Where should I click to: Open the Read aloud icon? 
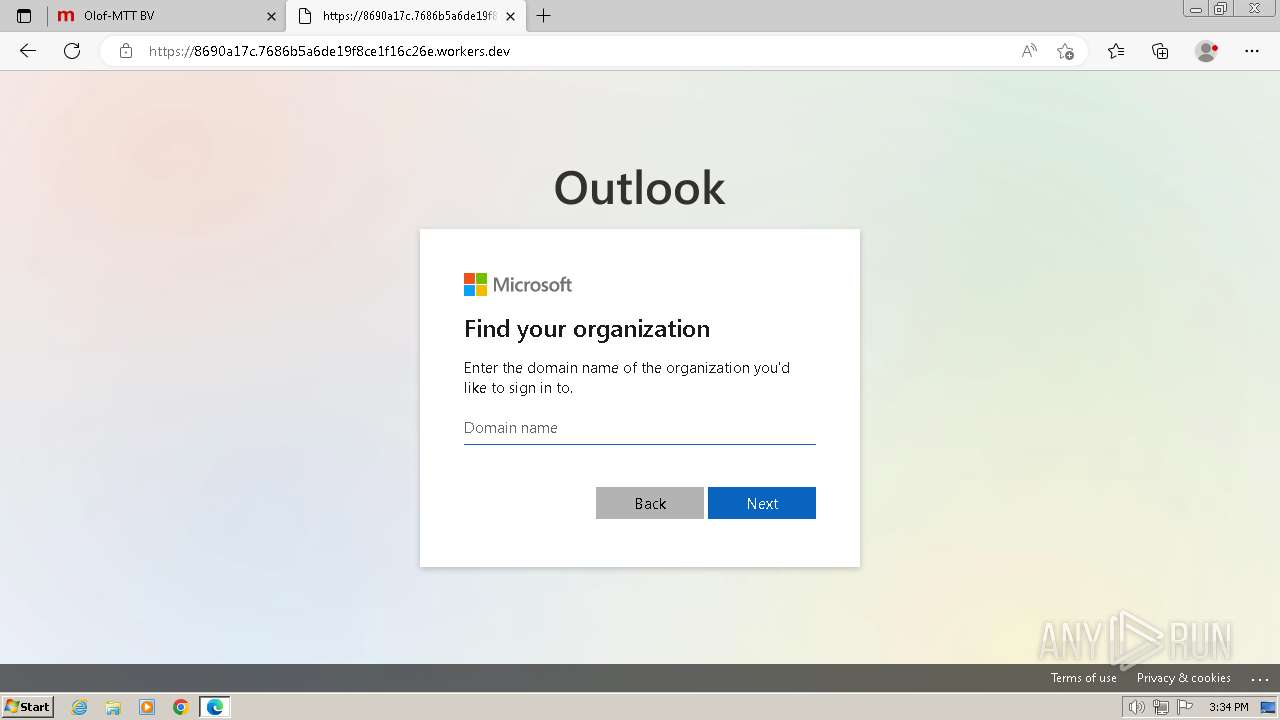pyautogui.click(x=1029, y=51)
